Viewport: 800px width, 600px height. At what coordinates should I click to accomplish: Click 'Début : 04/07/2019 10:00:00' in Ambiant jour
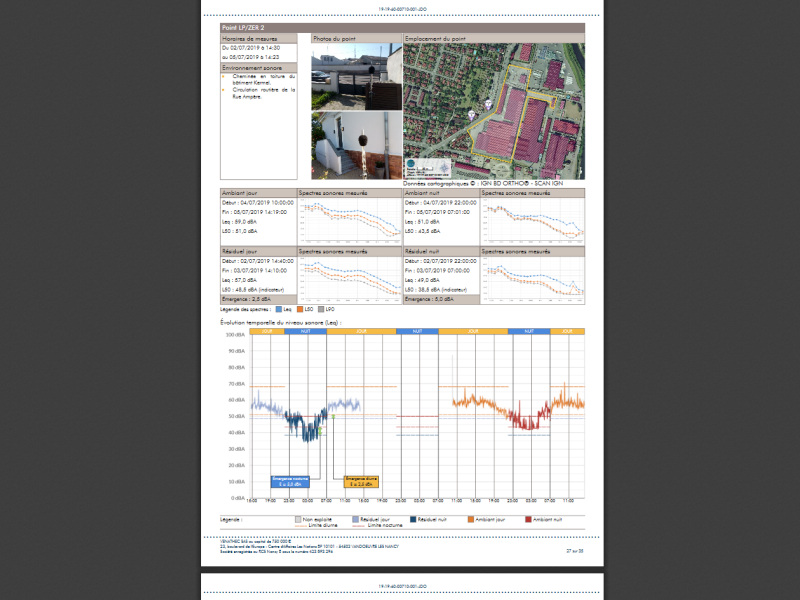[258, 203]
